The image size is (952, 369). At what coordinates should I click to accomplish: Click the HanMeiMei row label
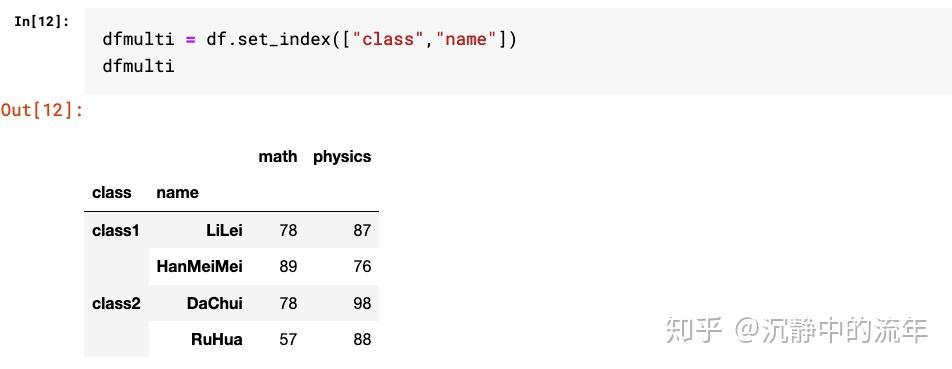coord(200,267)
